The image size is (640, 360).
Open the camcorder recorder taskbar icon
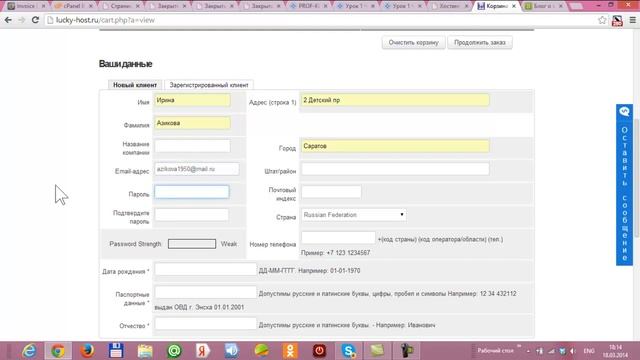[407, 351]
